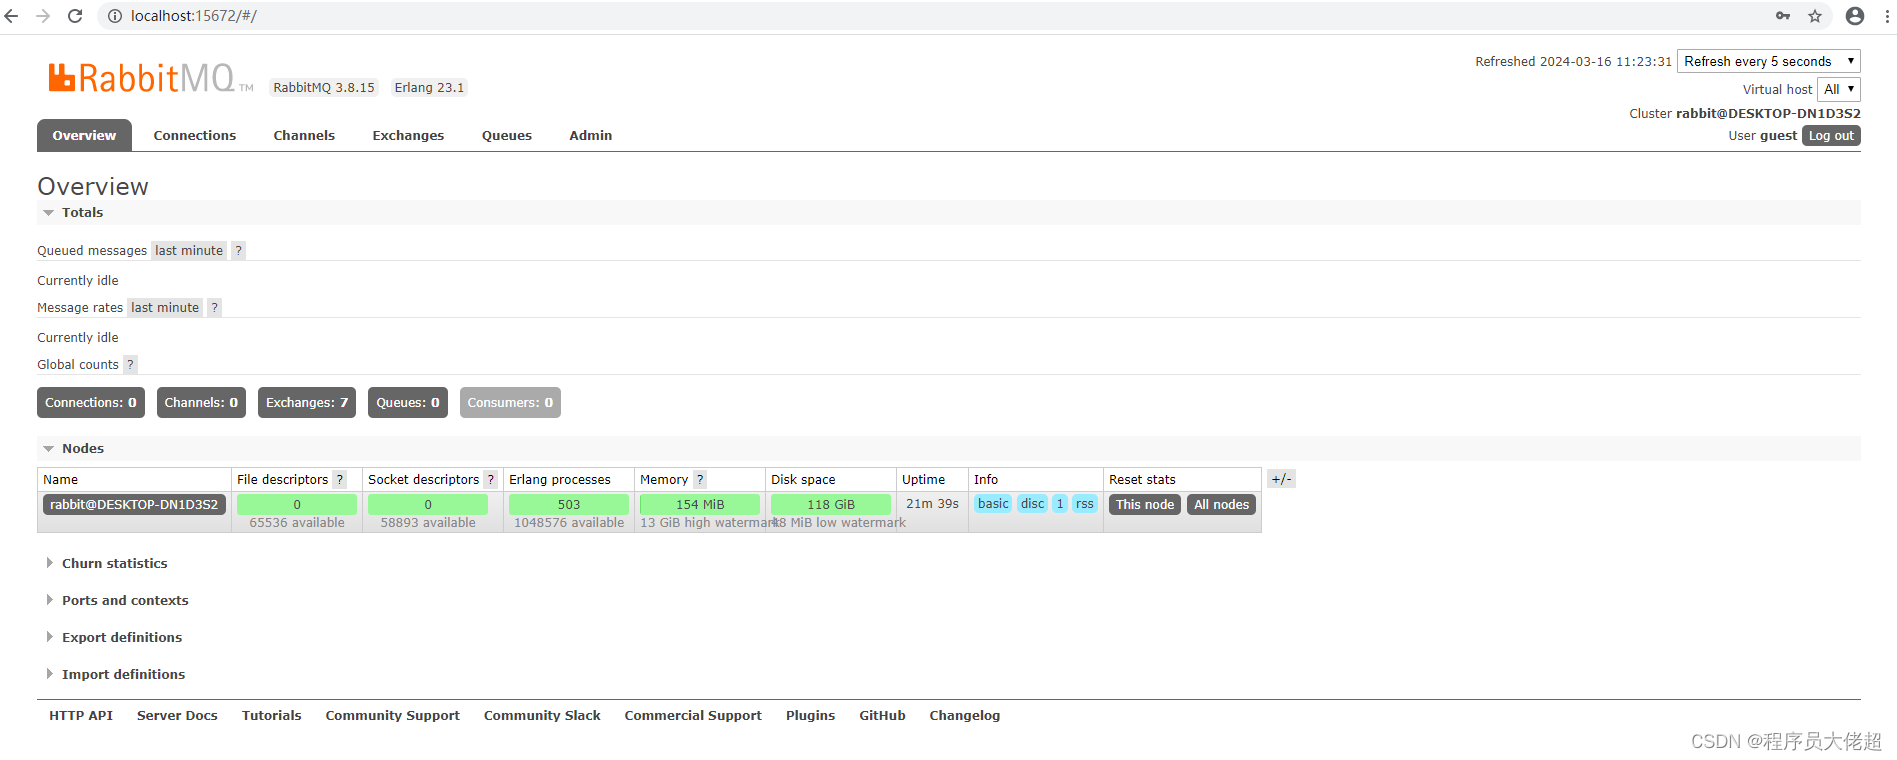Open the Commercial Support link

coord(693,716)
